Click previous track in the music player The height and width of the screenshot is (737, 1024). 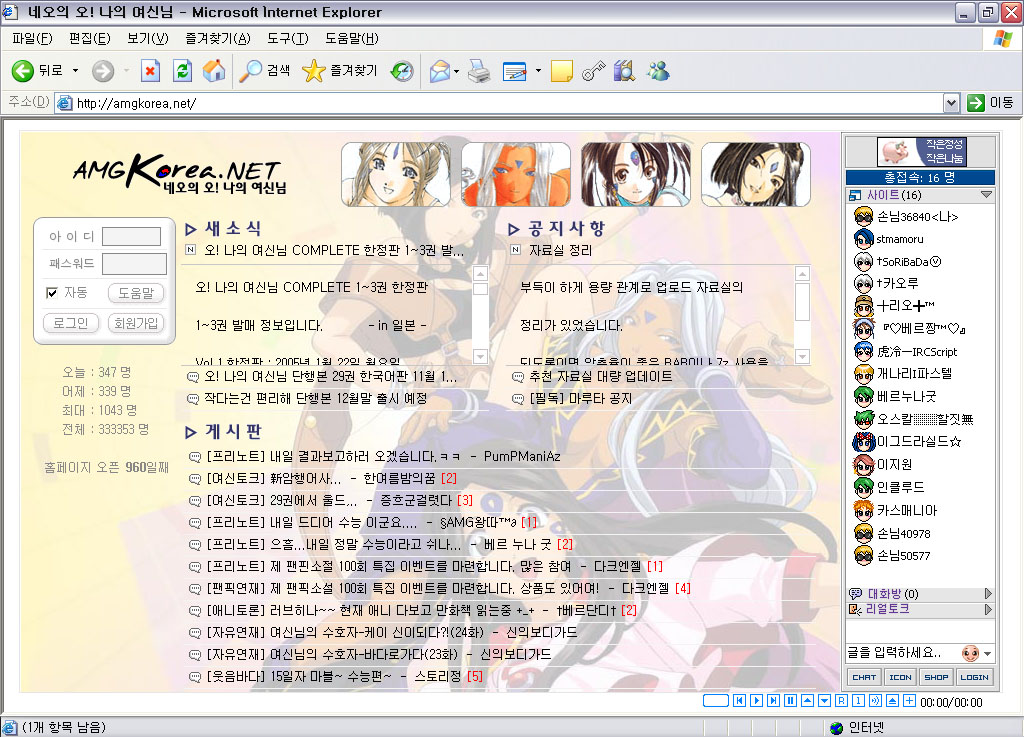[739, 700]
